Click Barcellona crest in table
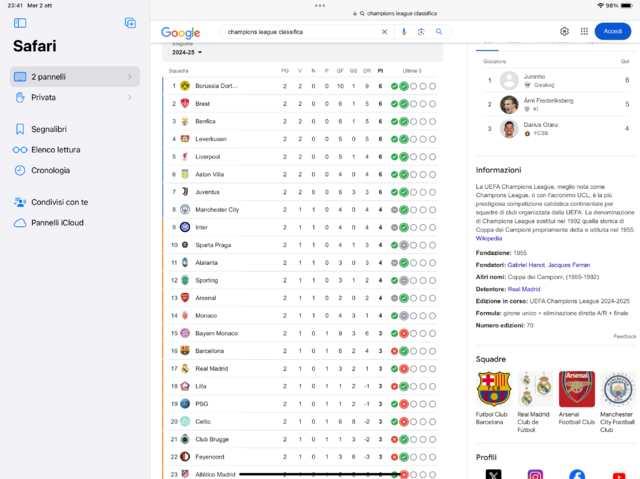640x479 pixels. (185, 351)
